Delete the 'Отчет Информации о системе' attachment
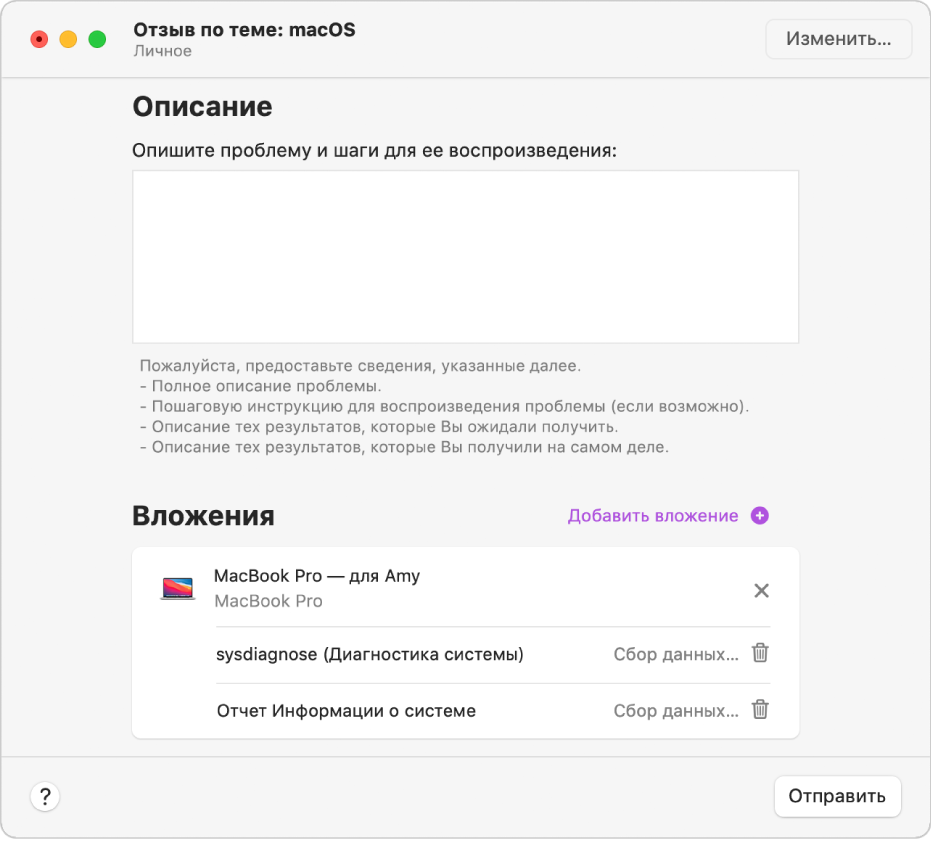This screenshot has width=931, height=841. 760,709
